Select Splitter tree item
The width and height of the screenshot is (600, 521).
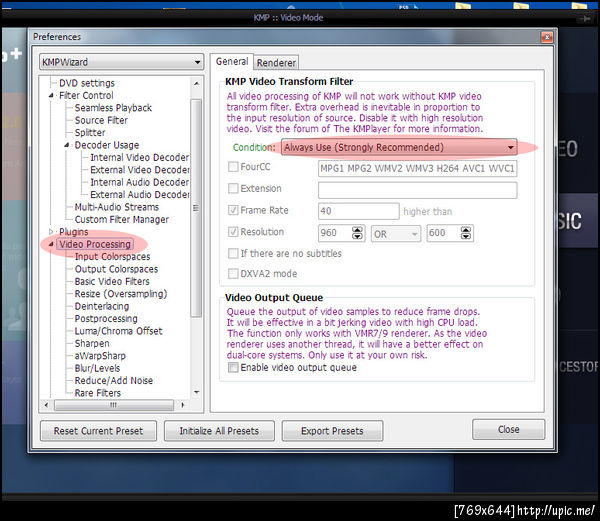pos(90,133)
